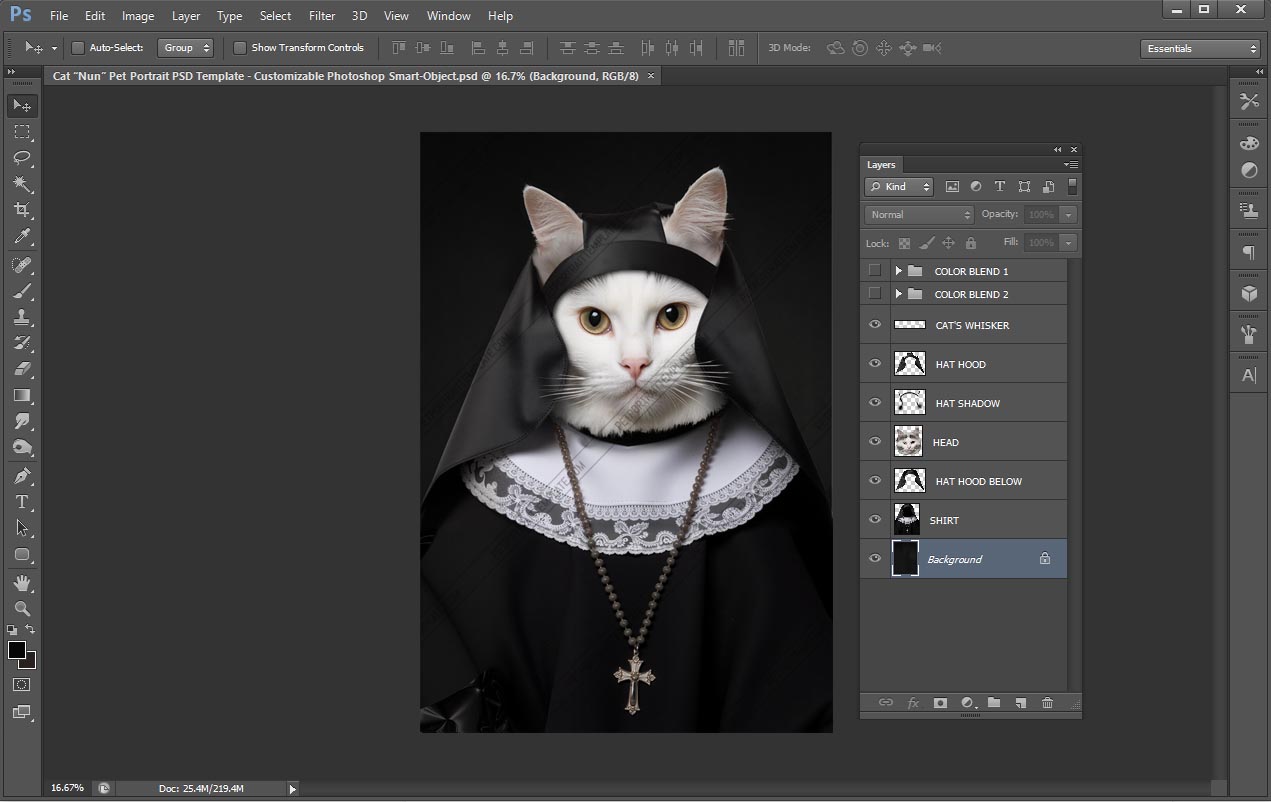This screenshot has height=802, width=1271.
Task: Select the HAT SHADOW layer thumbnail
Action: 909,403
